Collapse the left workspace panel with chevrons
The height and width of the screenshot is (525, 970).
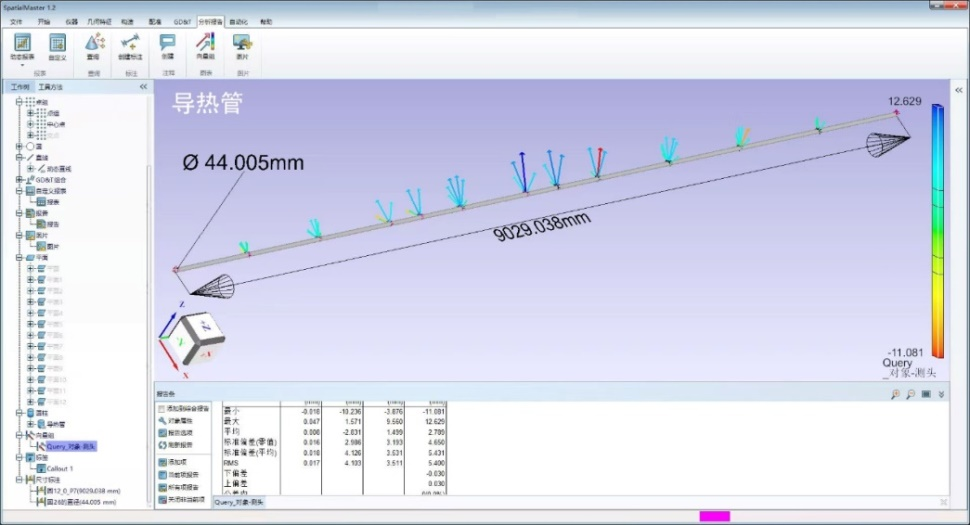click(143, 87)
